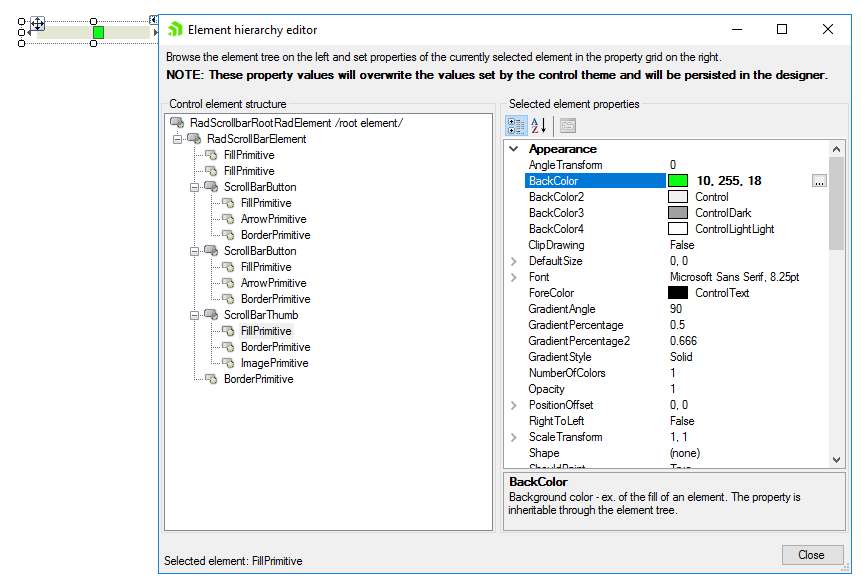Click the property grid scrollbar down arrow
This screenshot has height=583, width=862.
(x=835, y=460)
